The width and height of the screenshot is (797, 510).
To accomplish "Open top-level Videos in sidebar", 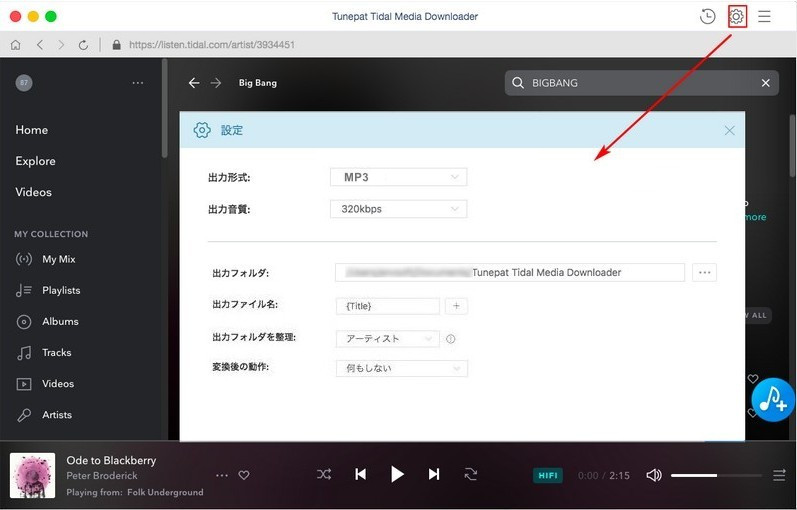I will (x=34, y=192).
